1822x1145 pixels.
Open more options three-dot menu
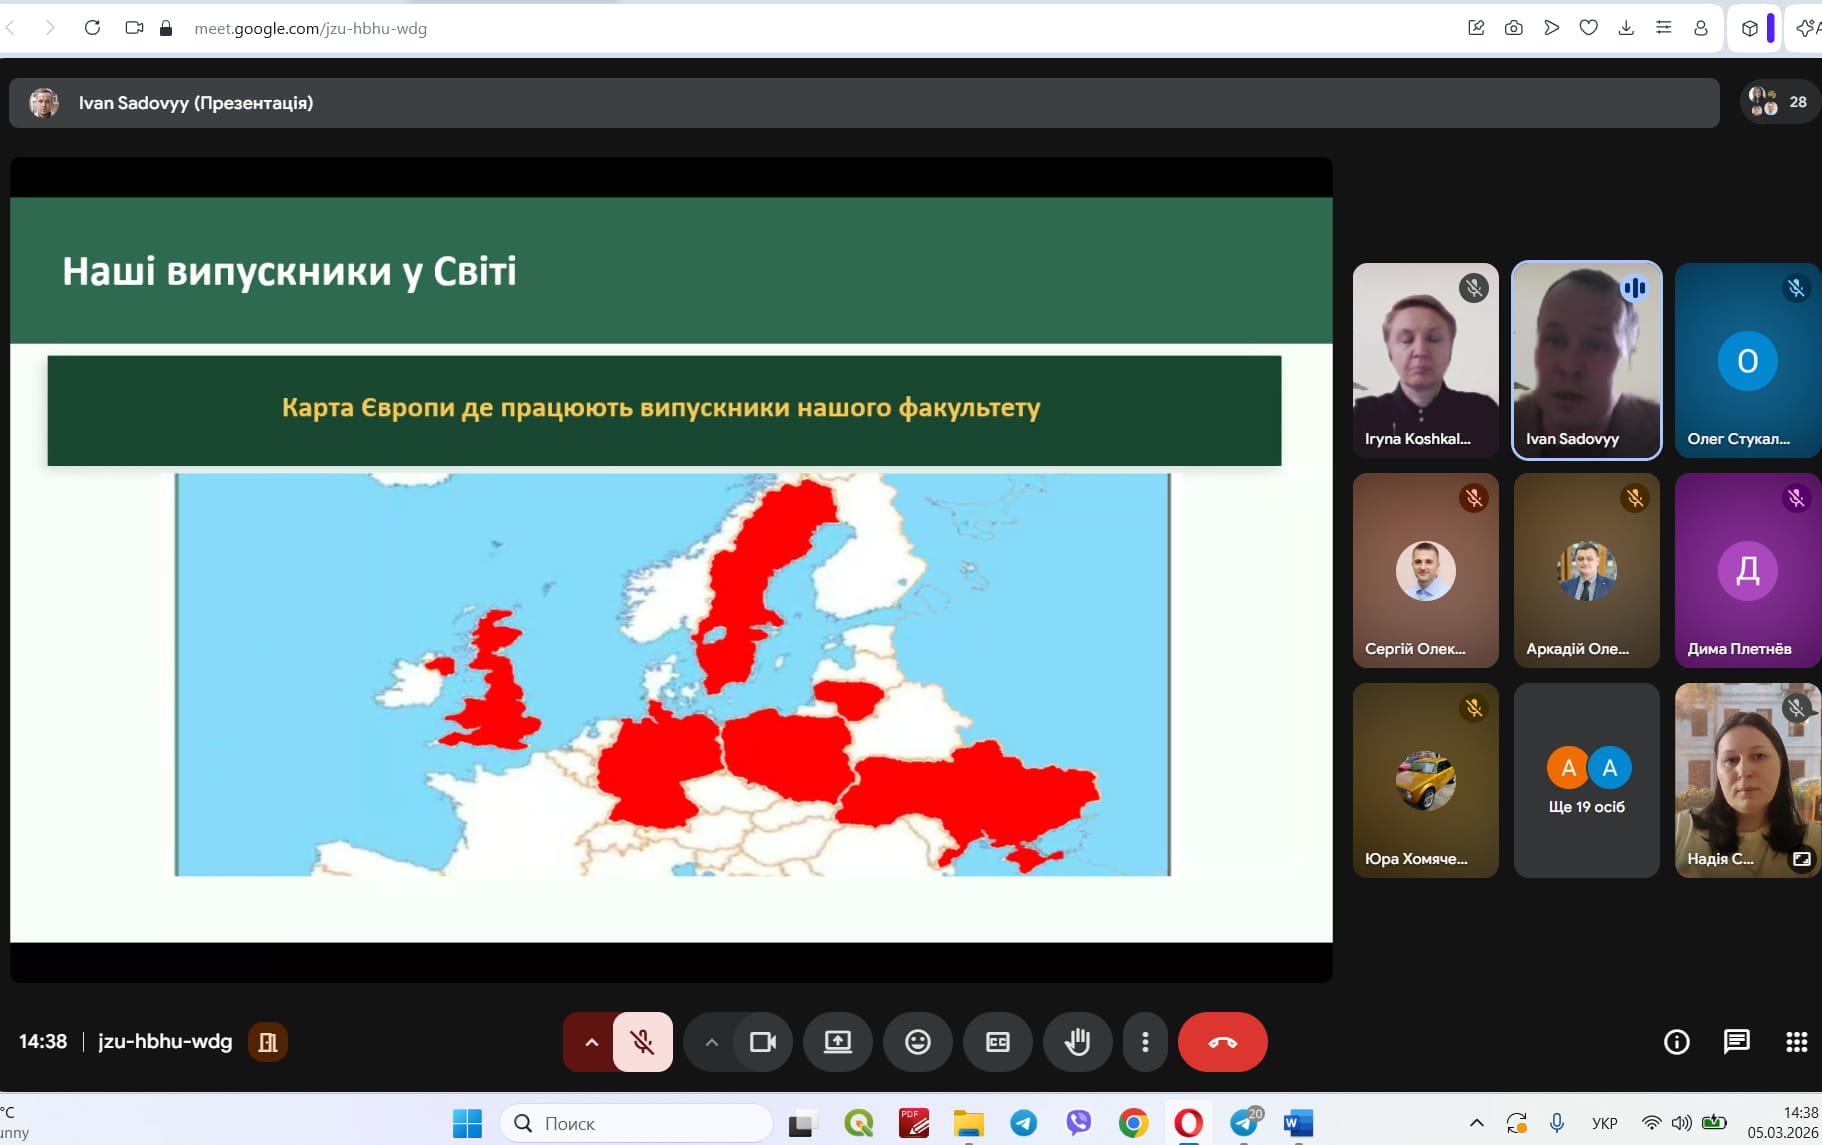1145,1042
